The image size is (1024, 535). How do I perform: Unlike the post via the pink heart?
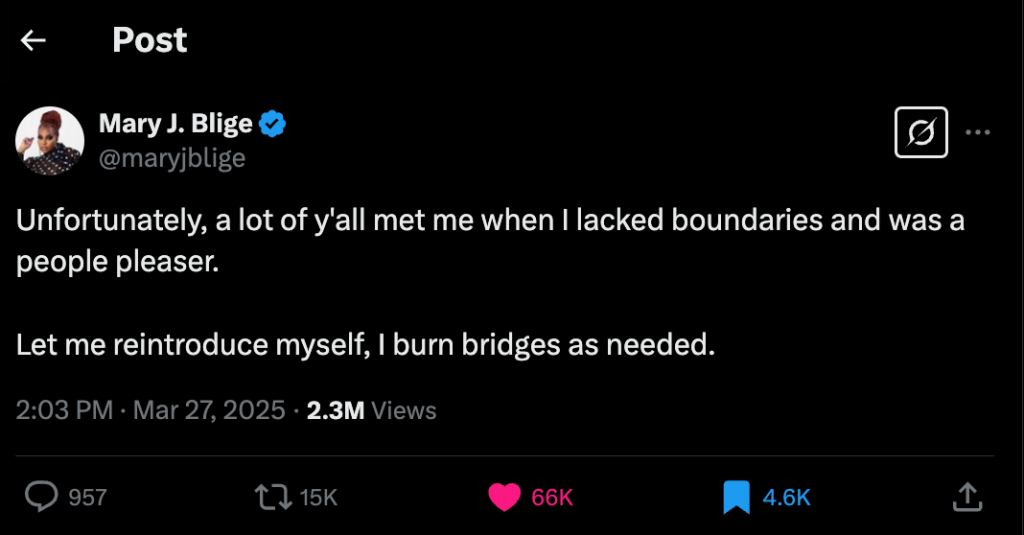point(505,496)
